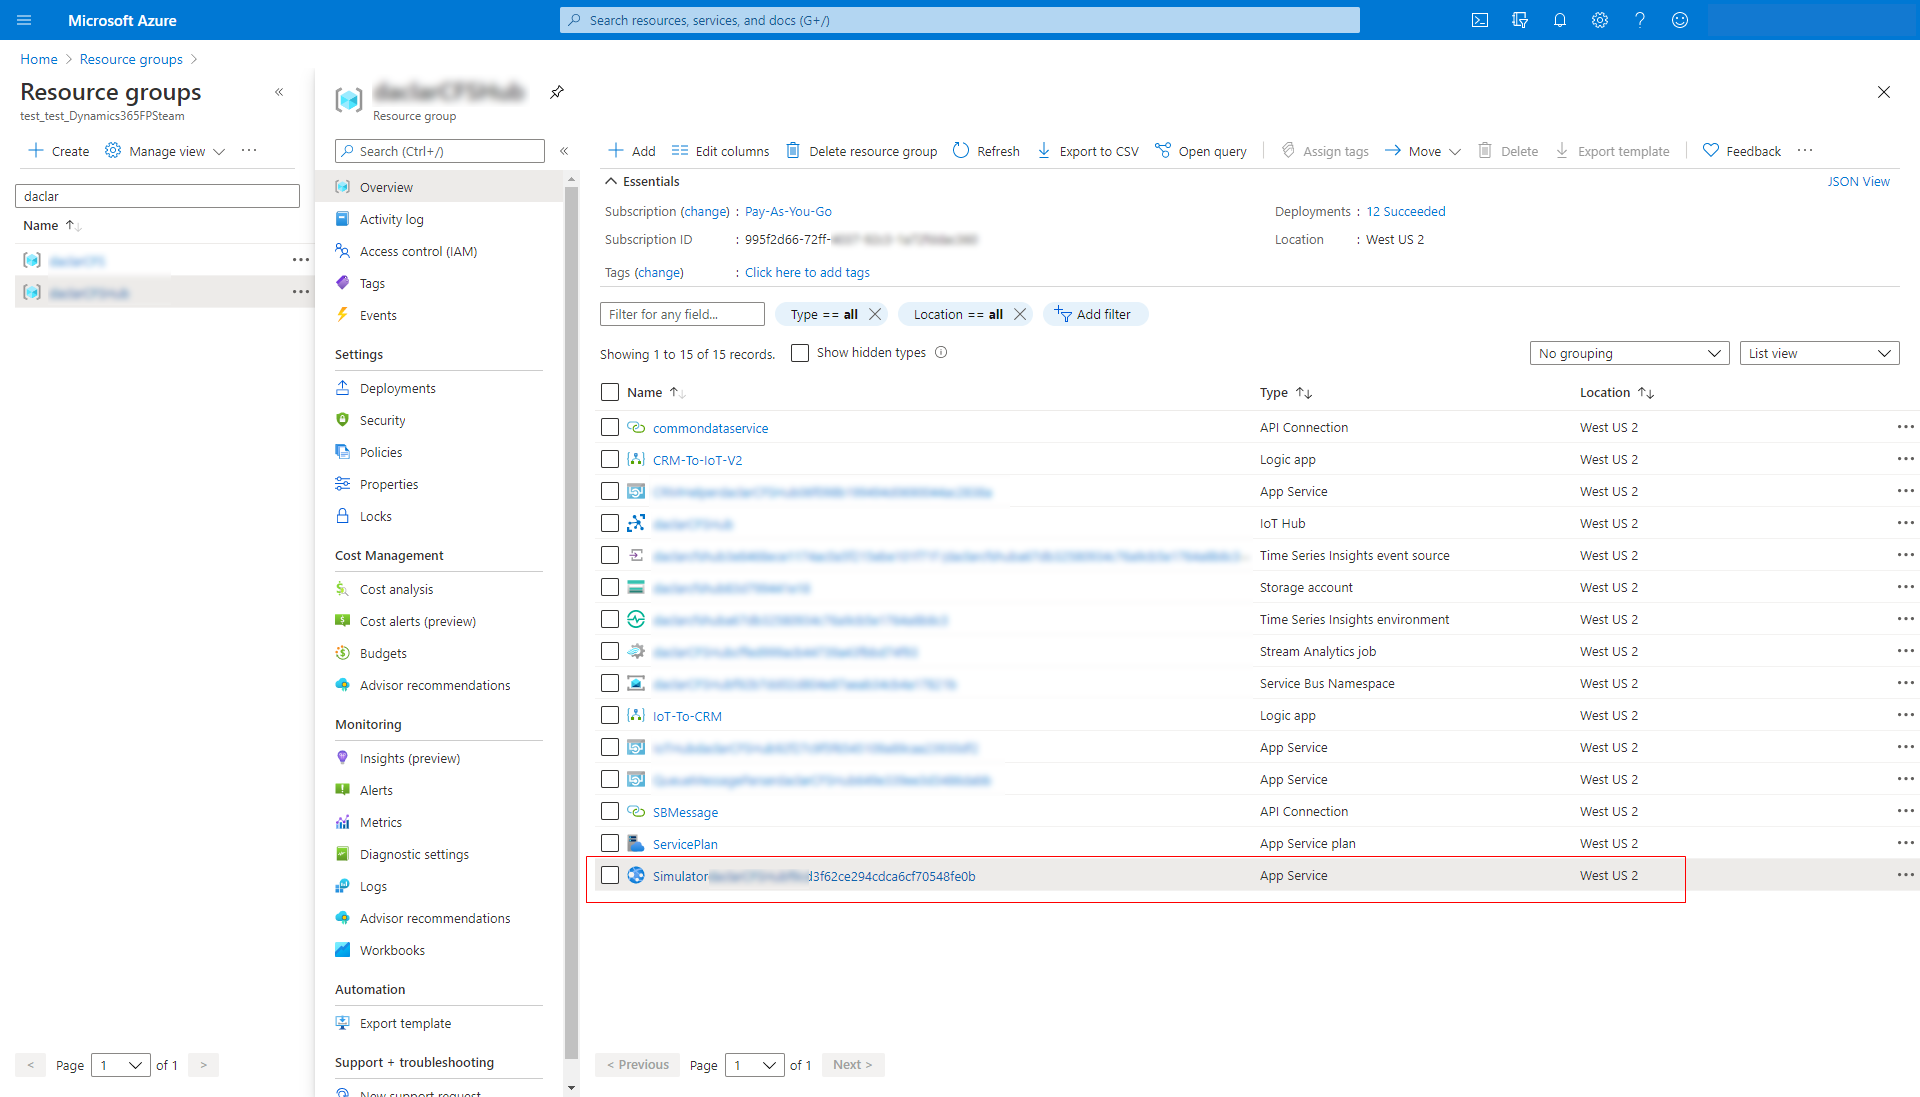Search resources in the filter input field
This screenshot has height=1097, width=1920.
click(x=682, y=314)
